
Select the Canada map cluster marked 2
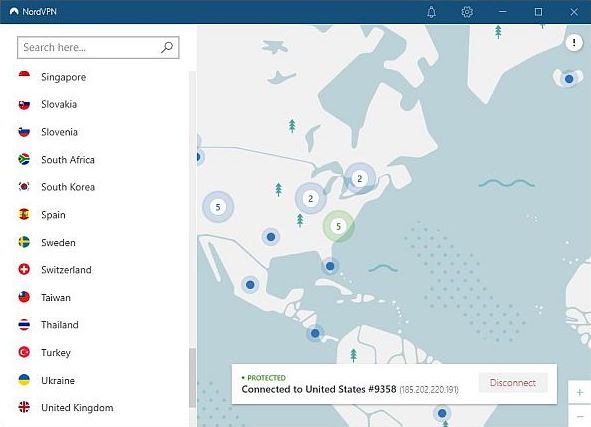coord(360,178)
